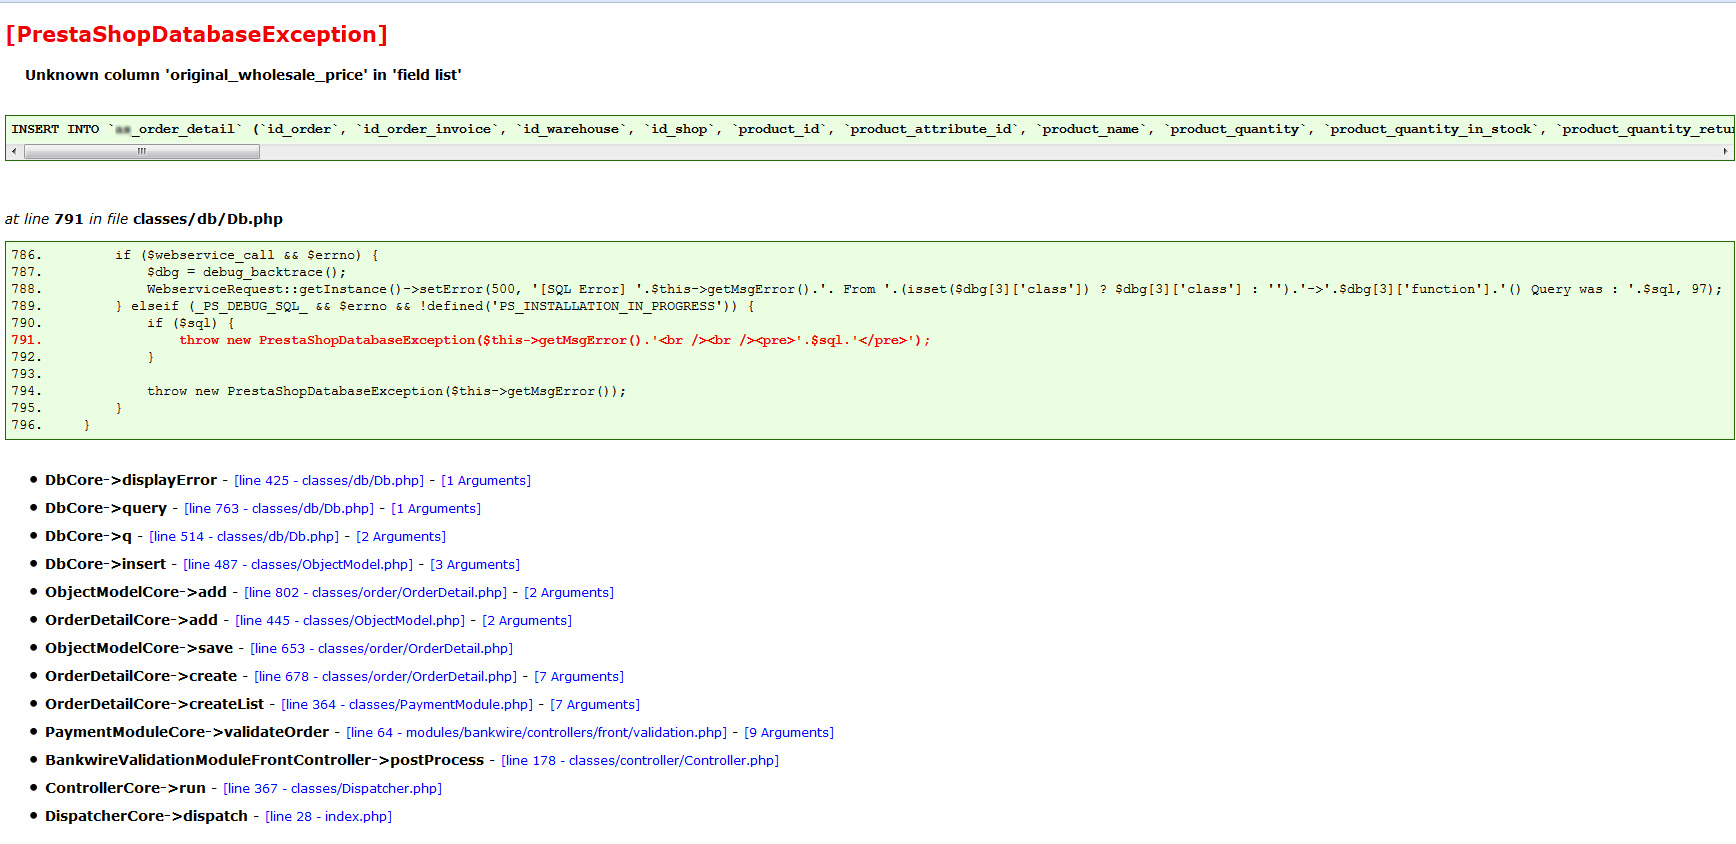Click code line 787 '$dbg = debug_backtrace();'
This screenshot has width=1736, height=844.
(x=247, y=272)
